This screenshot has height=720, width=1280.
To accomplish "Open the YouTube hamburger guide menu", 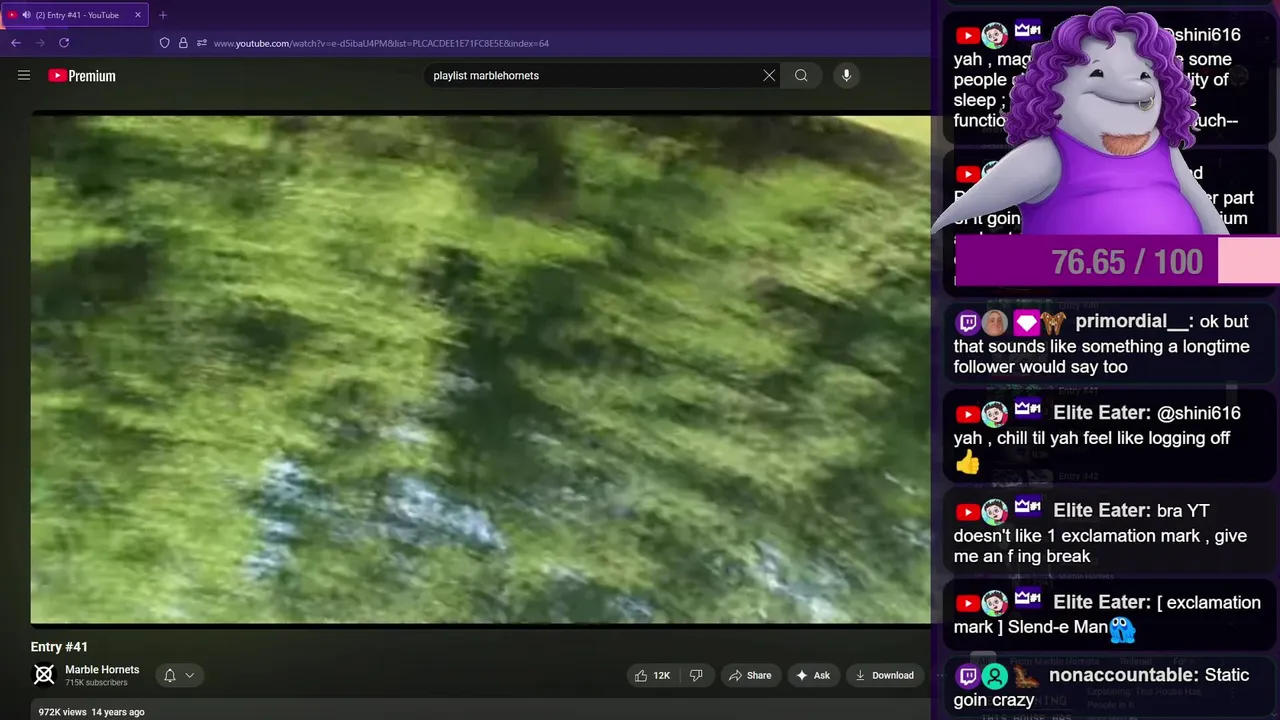I will point(24,75).
